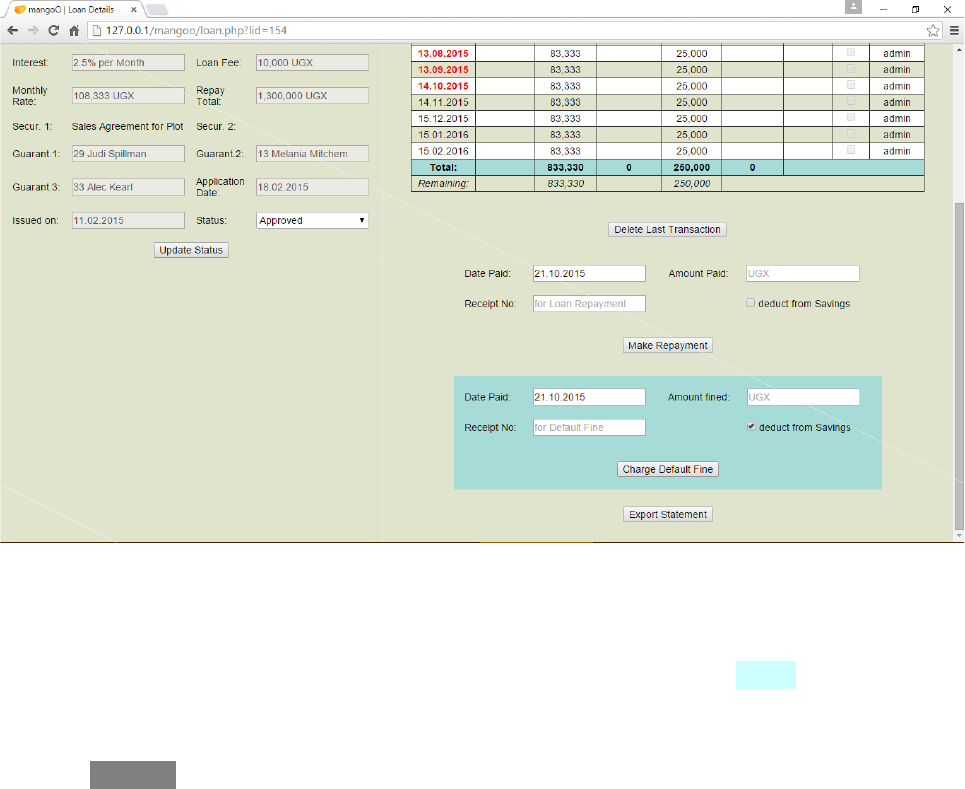This screenshot has width=965, height=789.
Task: Open the Status dropdown showing Approved
Action: click(x=312, y=220)
